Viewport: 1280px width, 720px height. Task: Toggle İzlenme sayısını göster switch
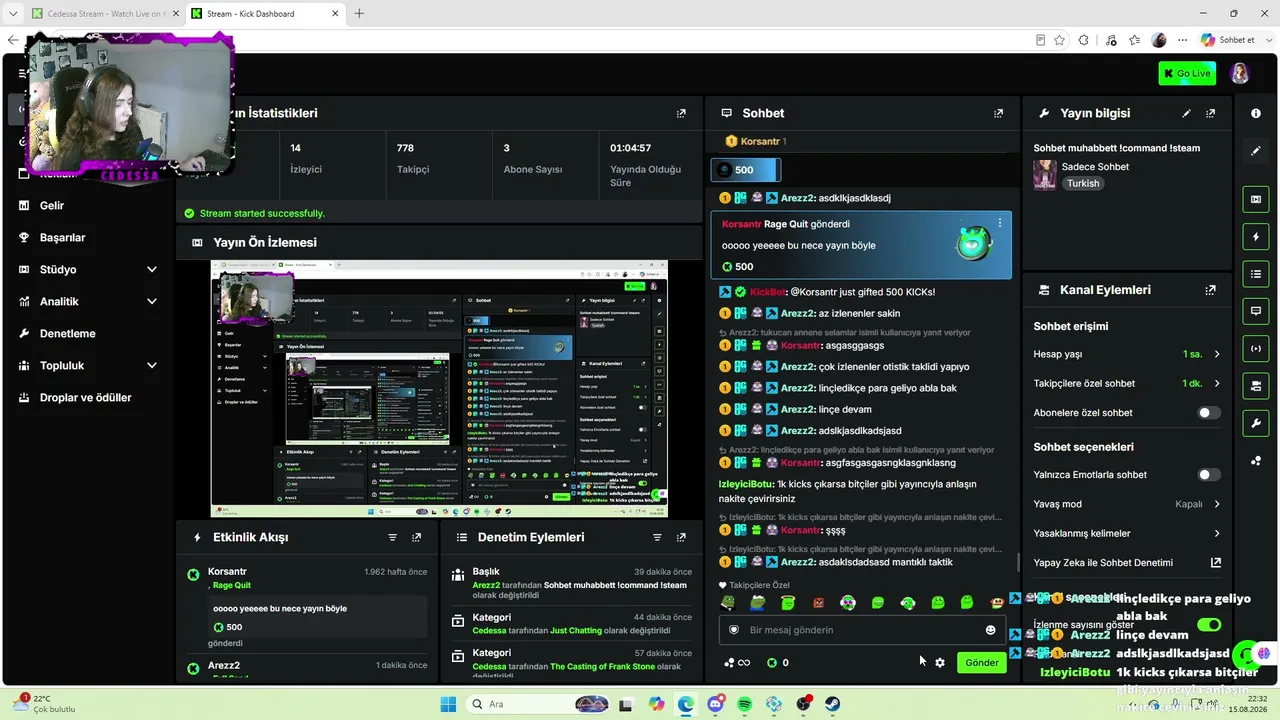pyautogui.click(x=1209, y=625)
